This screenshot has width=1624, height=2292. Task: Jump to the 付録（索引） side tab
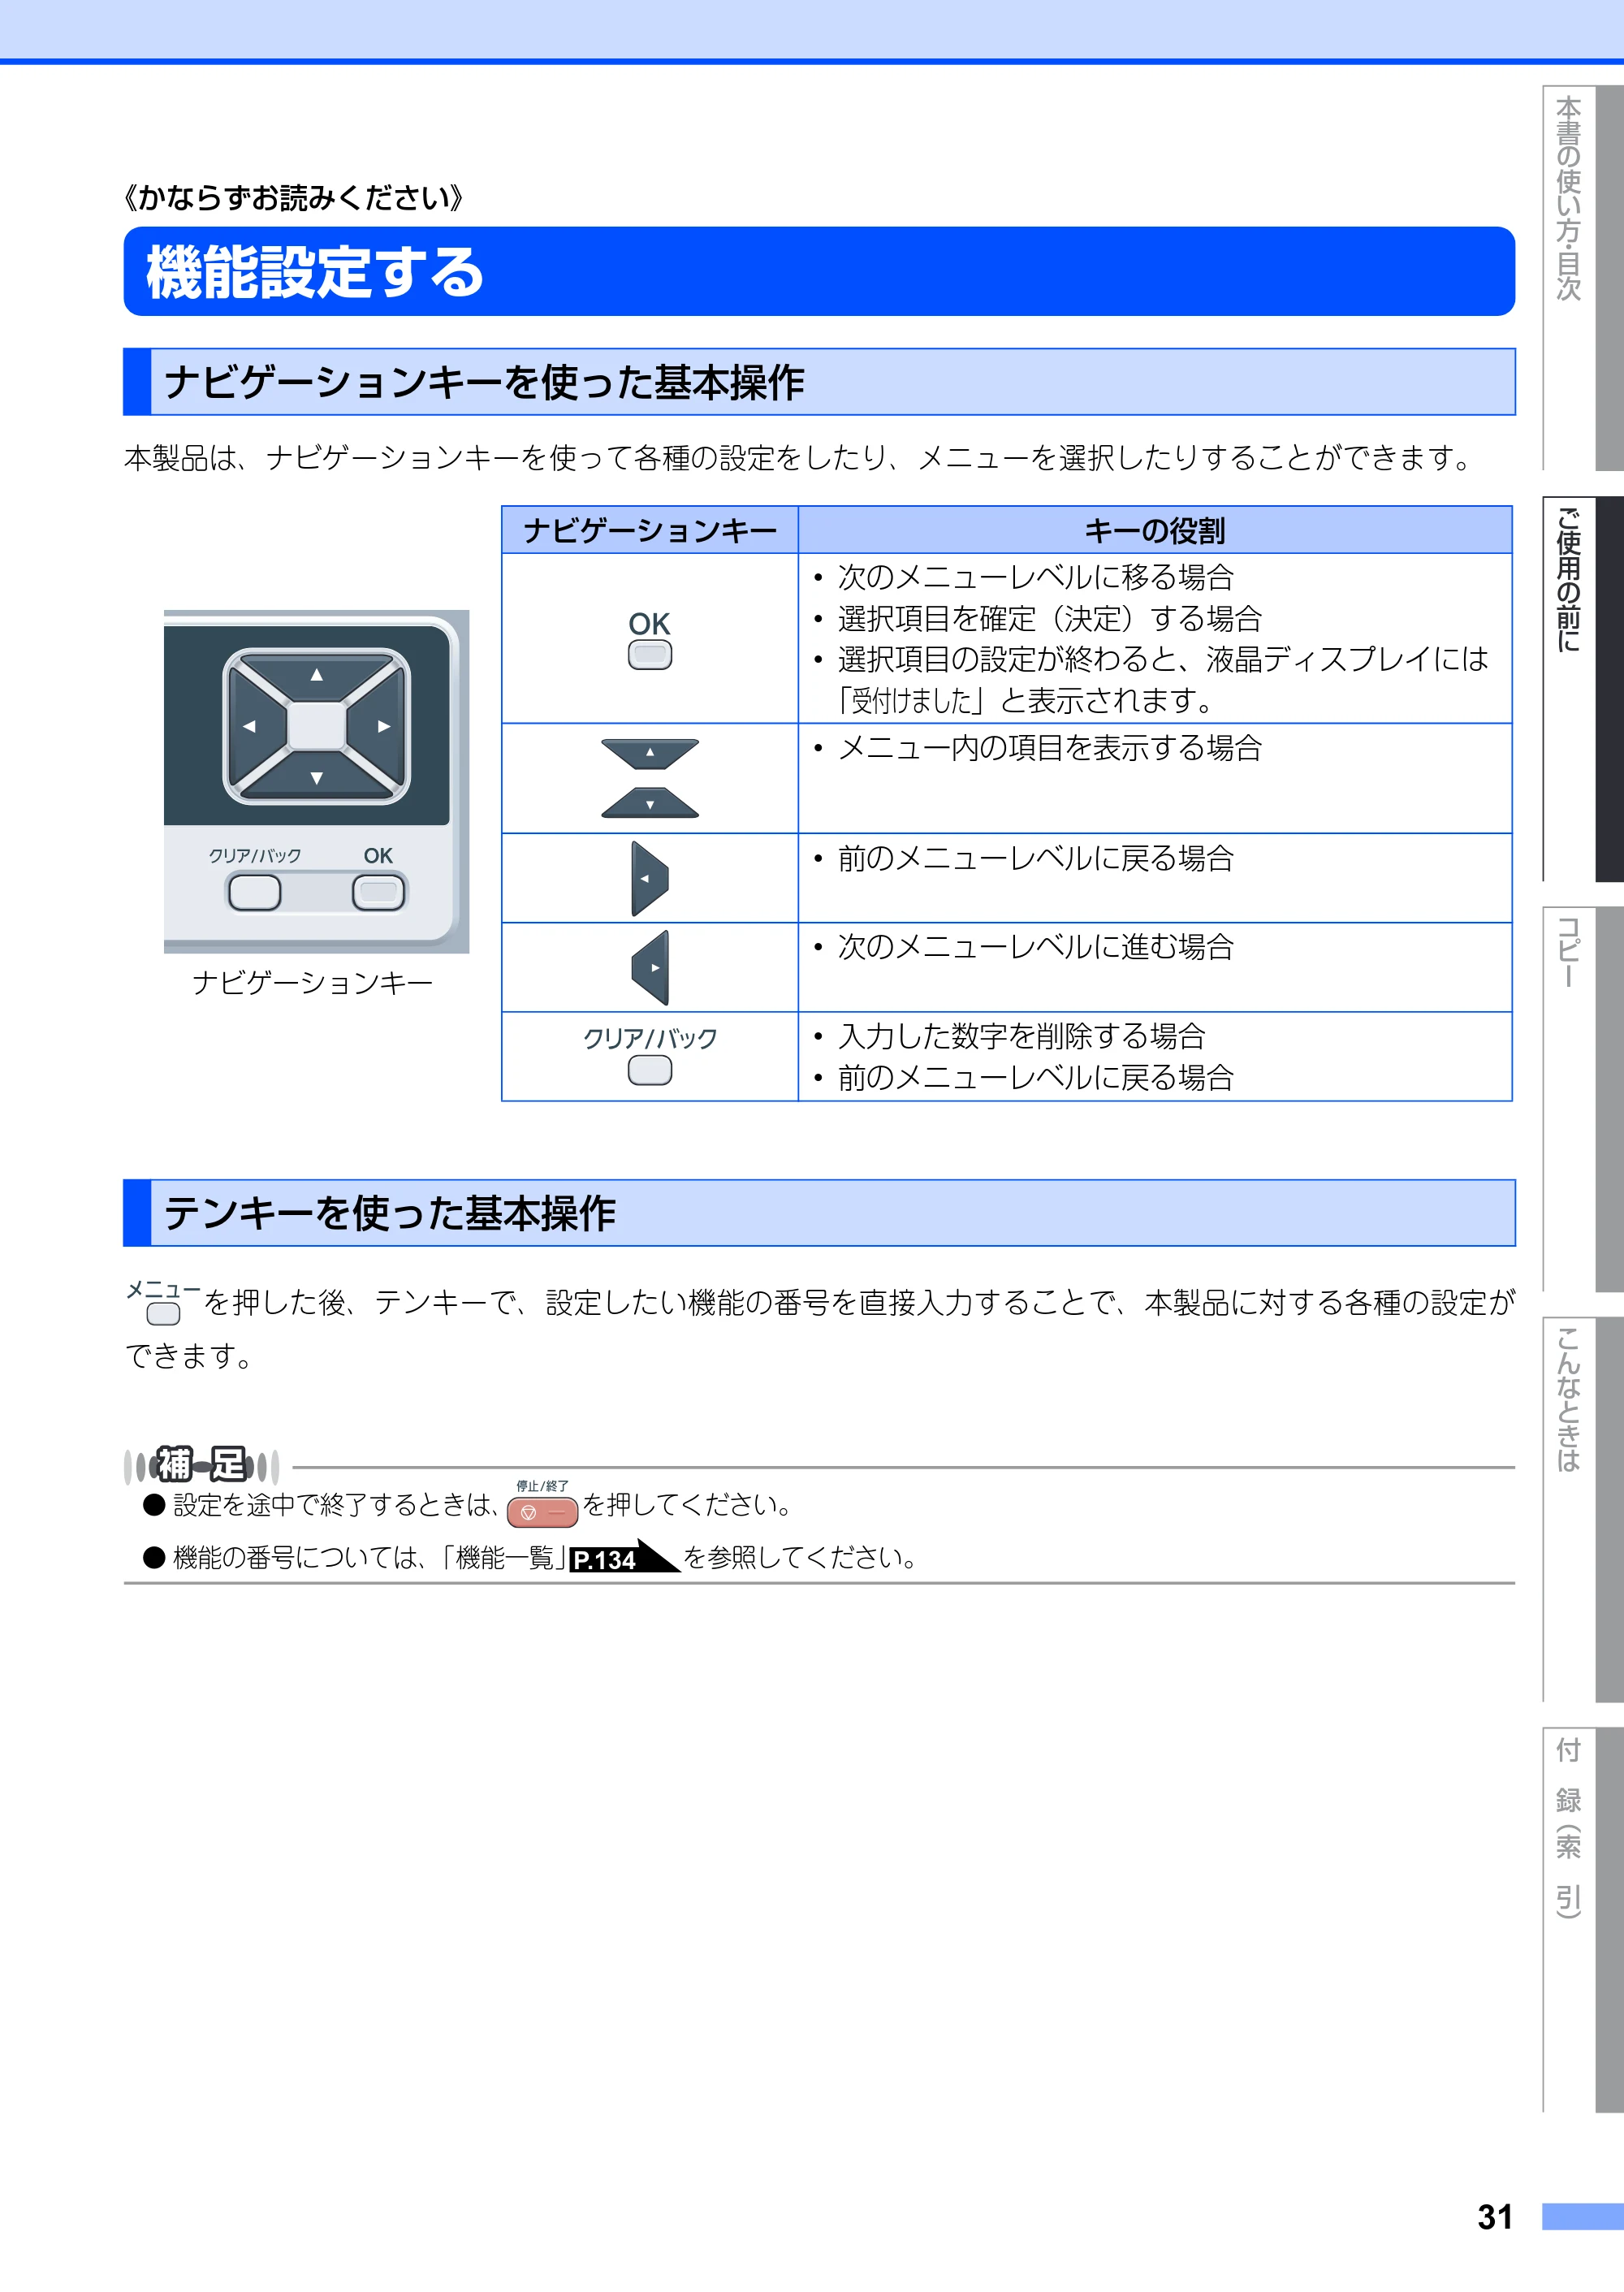click(x=1583, y=1920)
